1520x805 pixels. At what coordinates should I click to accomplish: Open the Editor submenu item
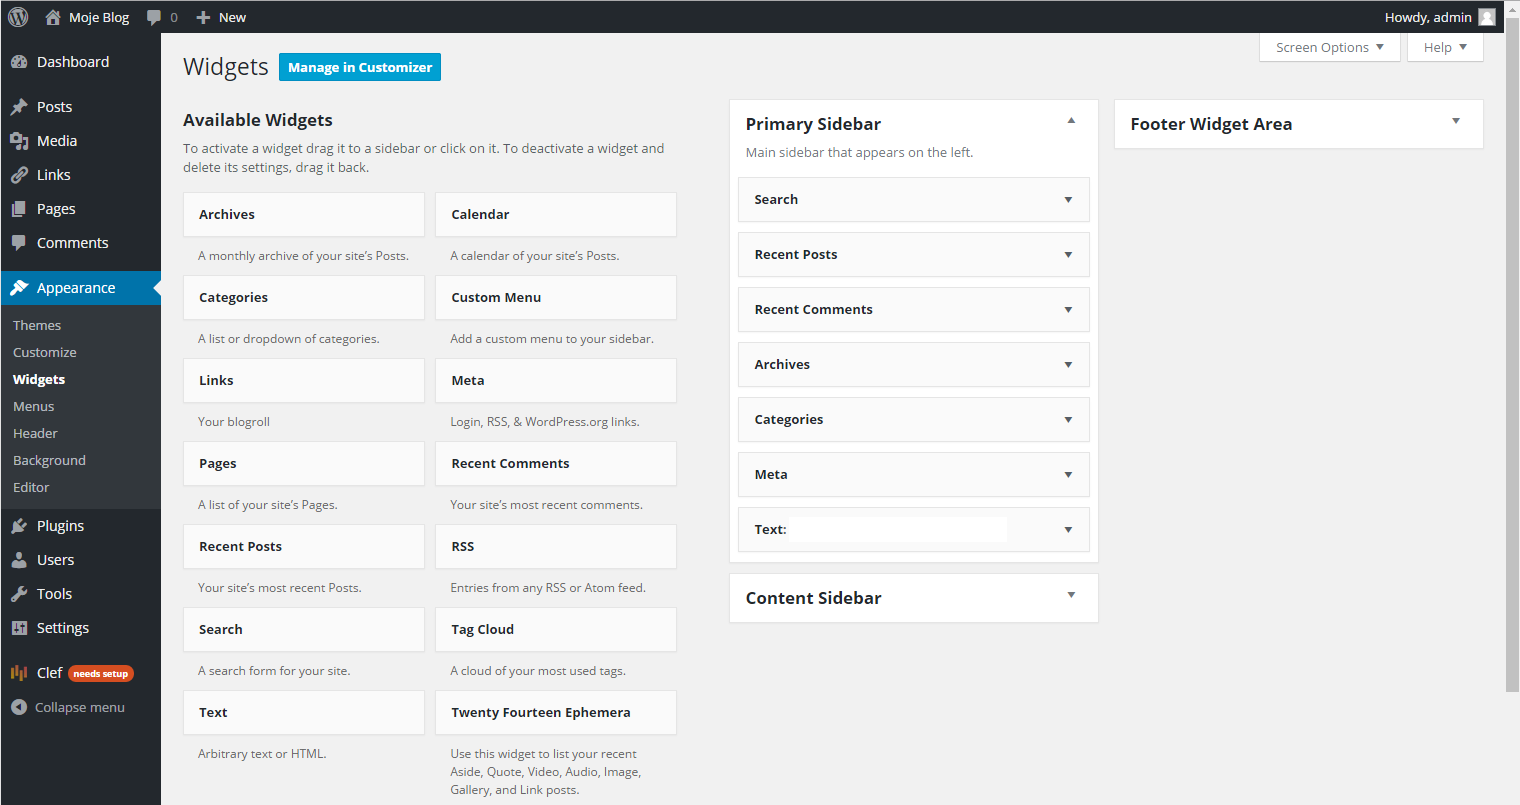[x=31, y=487]
